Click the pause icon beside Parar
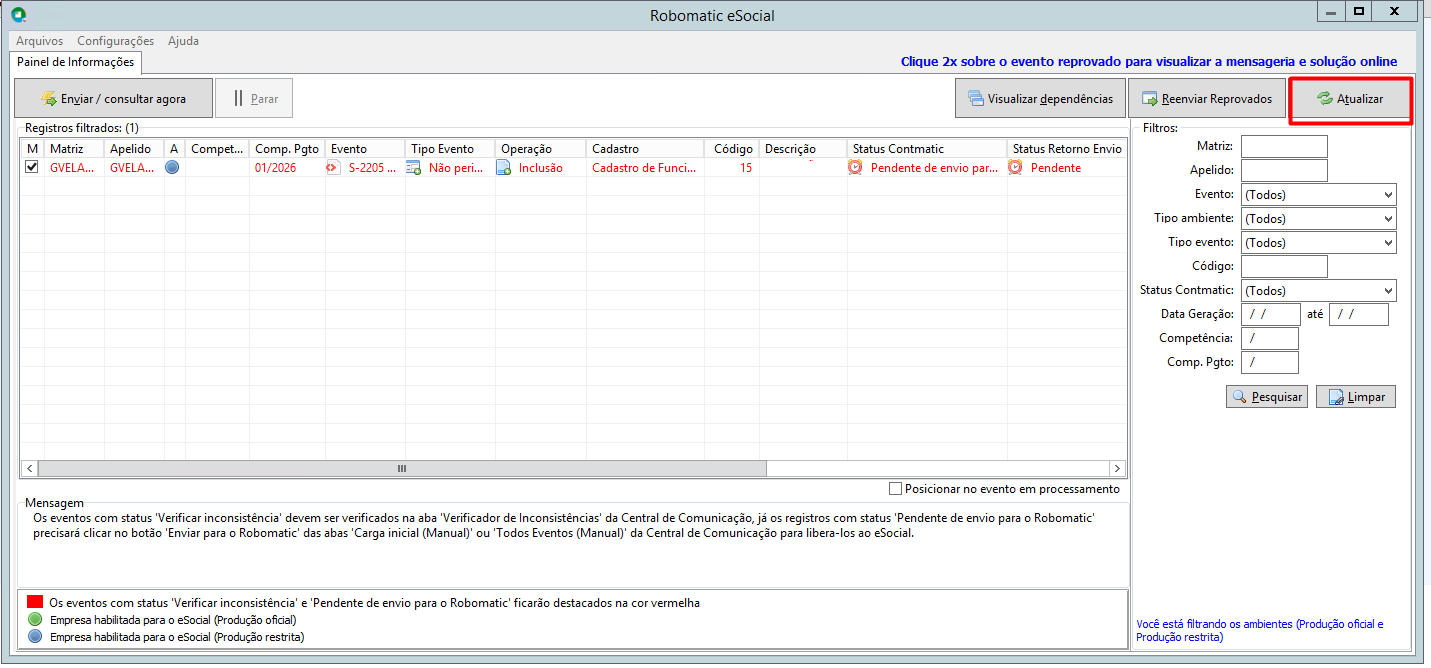 coord(238,99)
